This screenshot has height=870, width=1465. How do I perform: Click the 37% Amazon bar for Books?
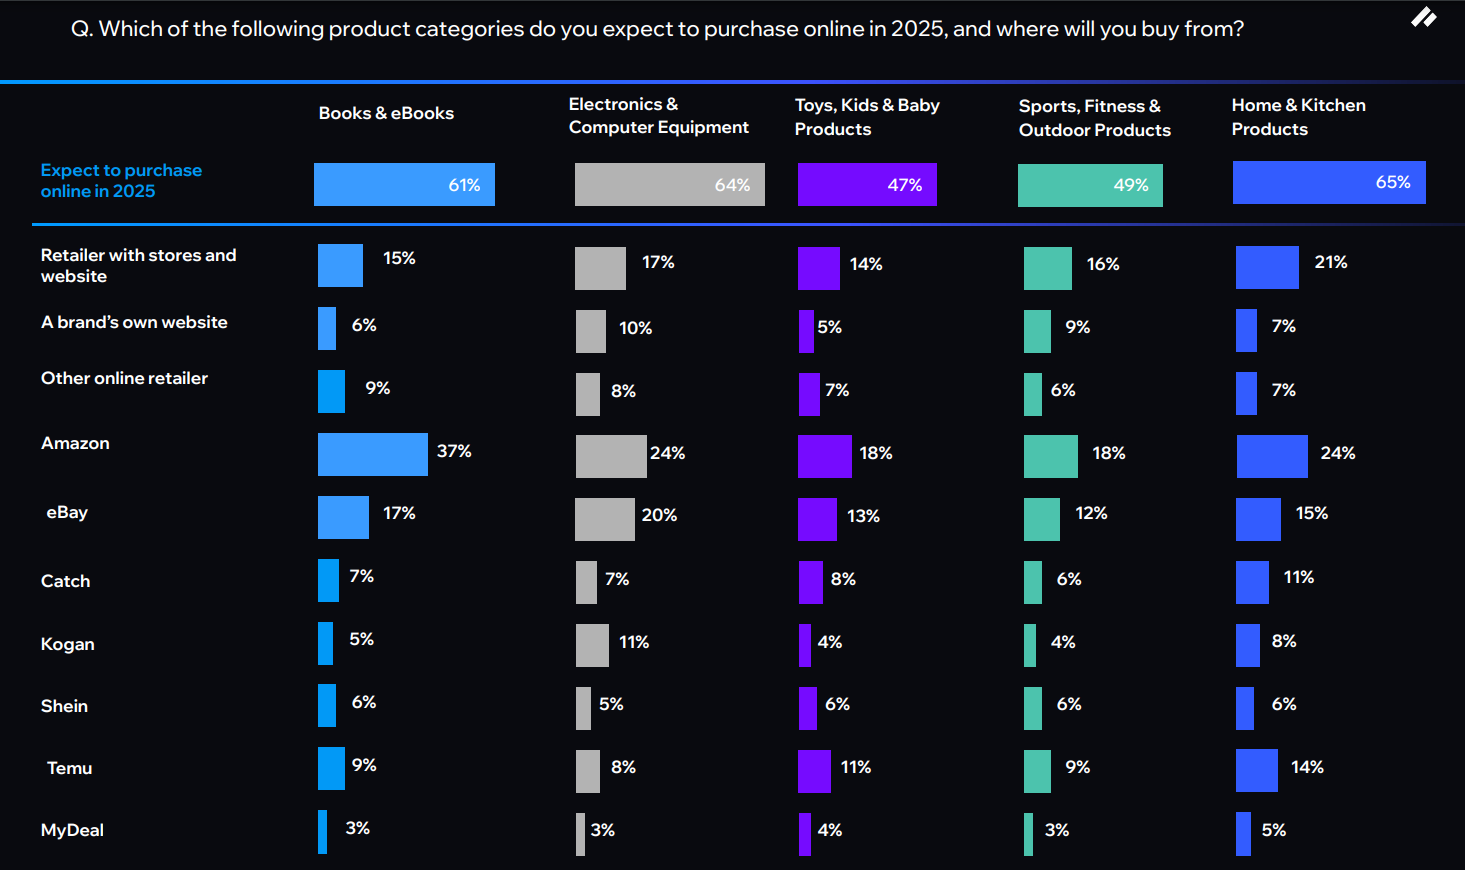pyautogui.click(x=372, y=454)
